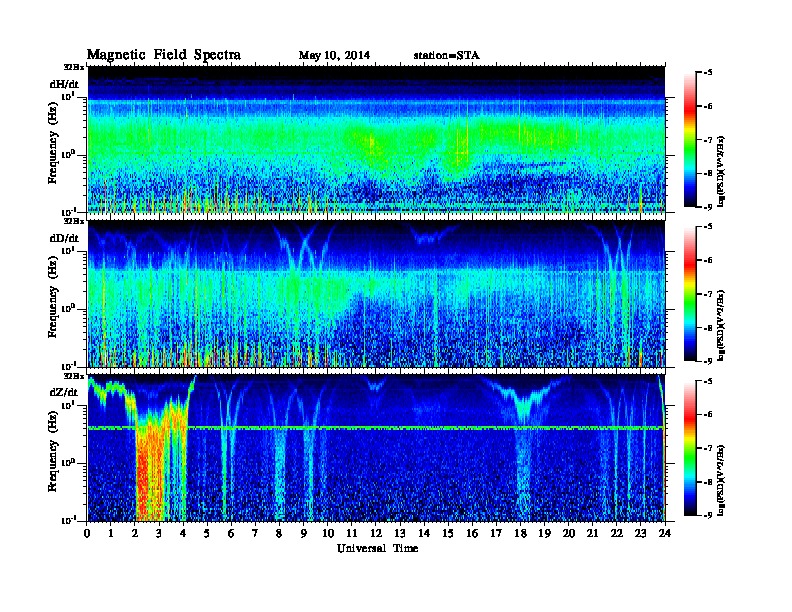Screen dimensions: 792x612
Task: Click the time axis tick label "13"
Action: pyautogui.click(x=400, y=534)
